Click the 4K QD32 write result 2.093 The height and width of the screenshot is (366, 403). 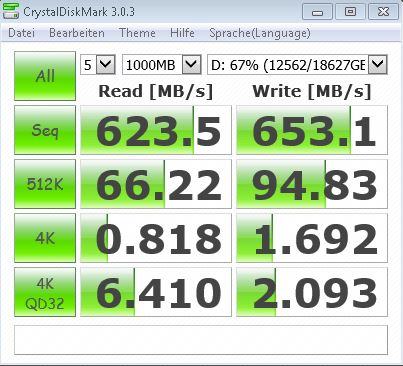click(312, 292)
